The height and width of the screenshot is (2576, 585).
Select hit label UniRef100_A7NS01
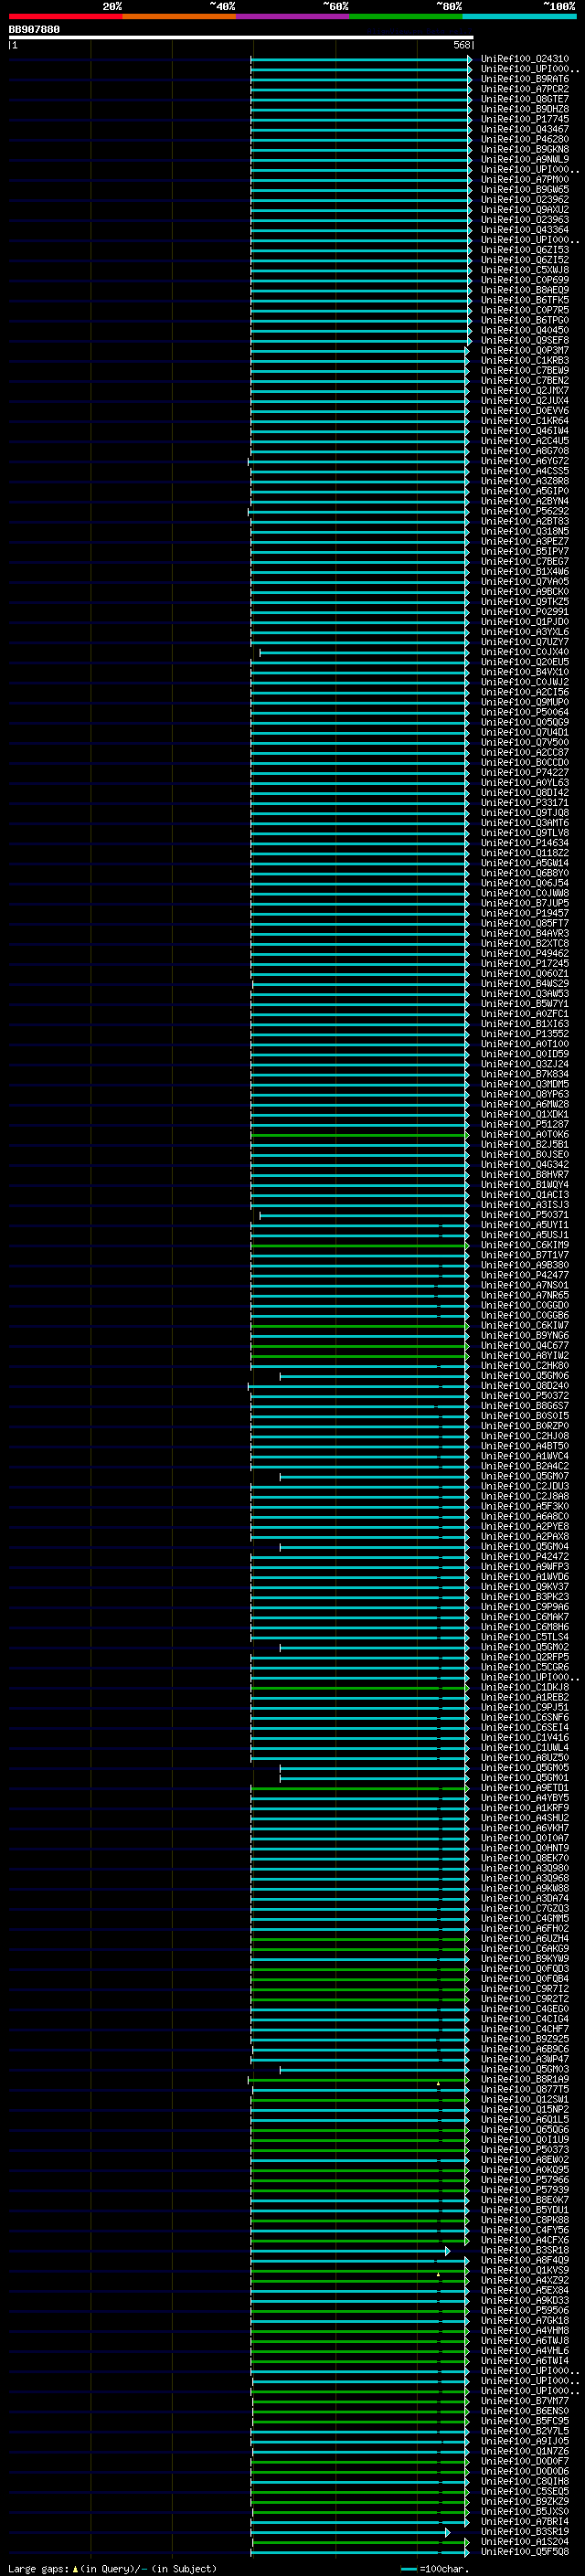point(525,1285)
